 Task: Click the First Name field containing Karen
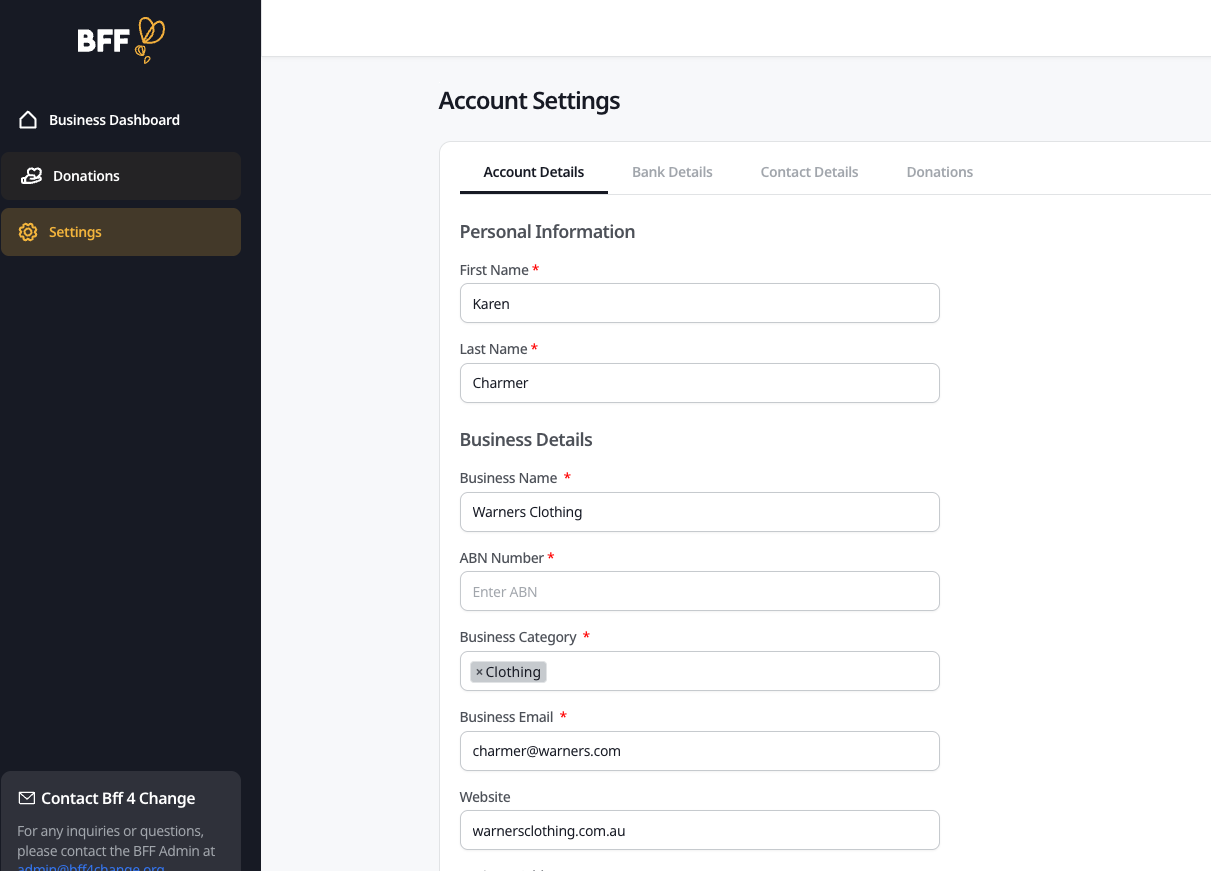(699, 303)
